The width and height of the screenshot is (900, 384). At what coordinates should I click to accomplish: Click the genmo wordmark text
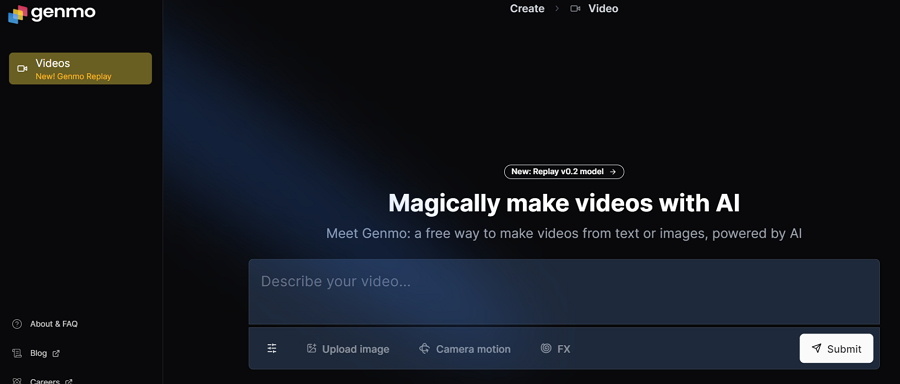(63, 12)
